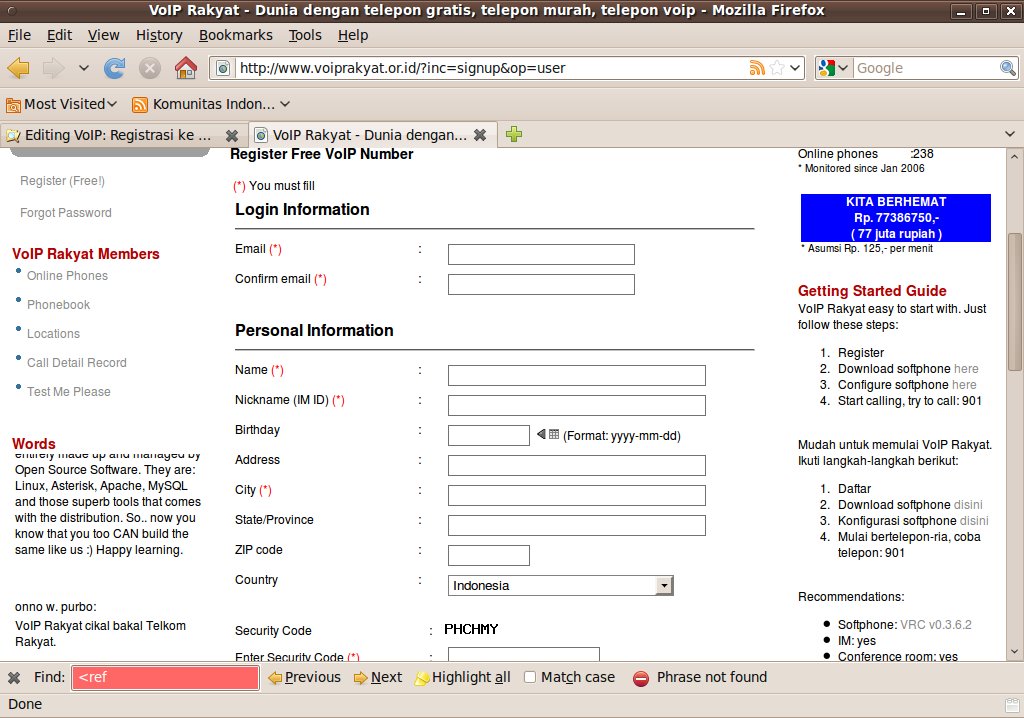Click the Home icon in toolbar
Viewport: 1024px width, 718px height.
pos(185,68)
